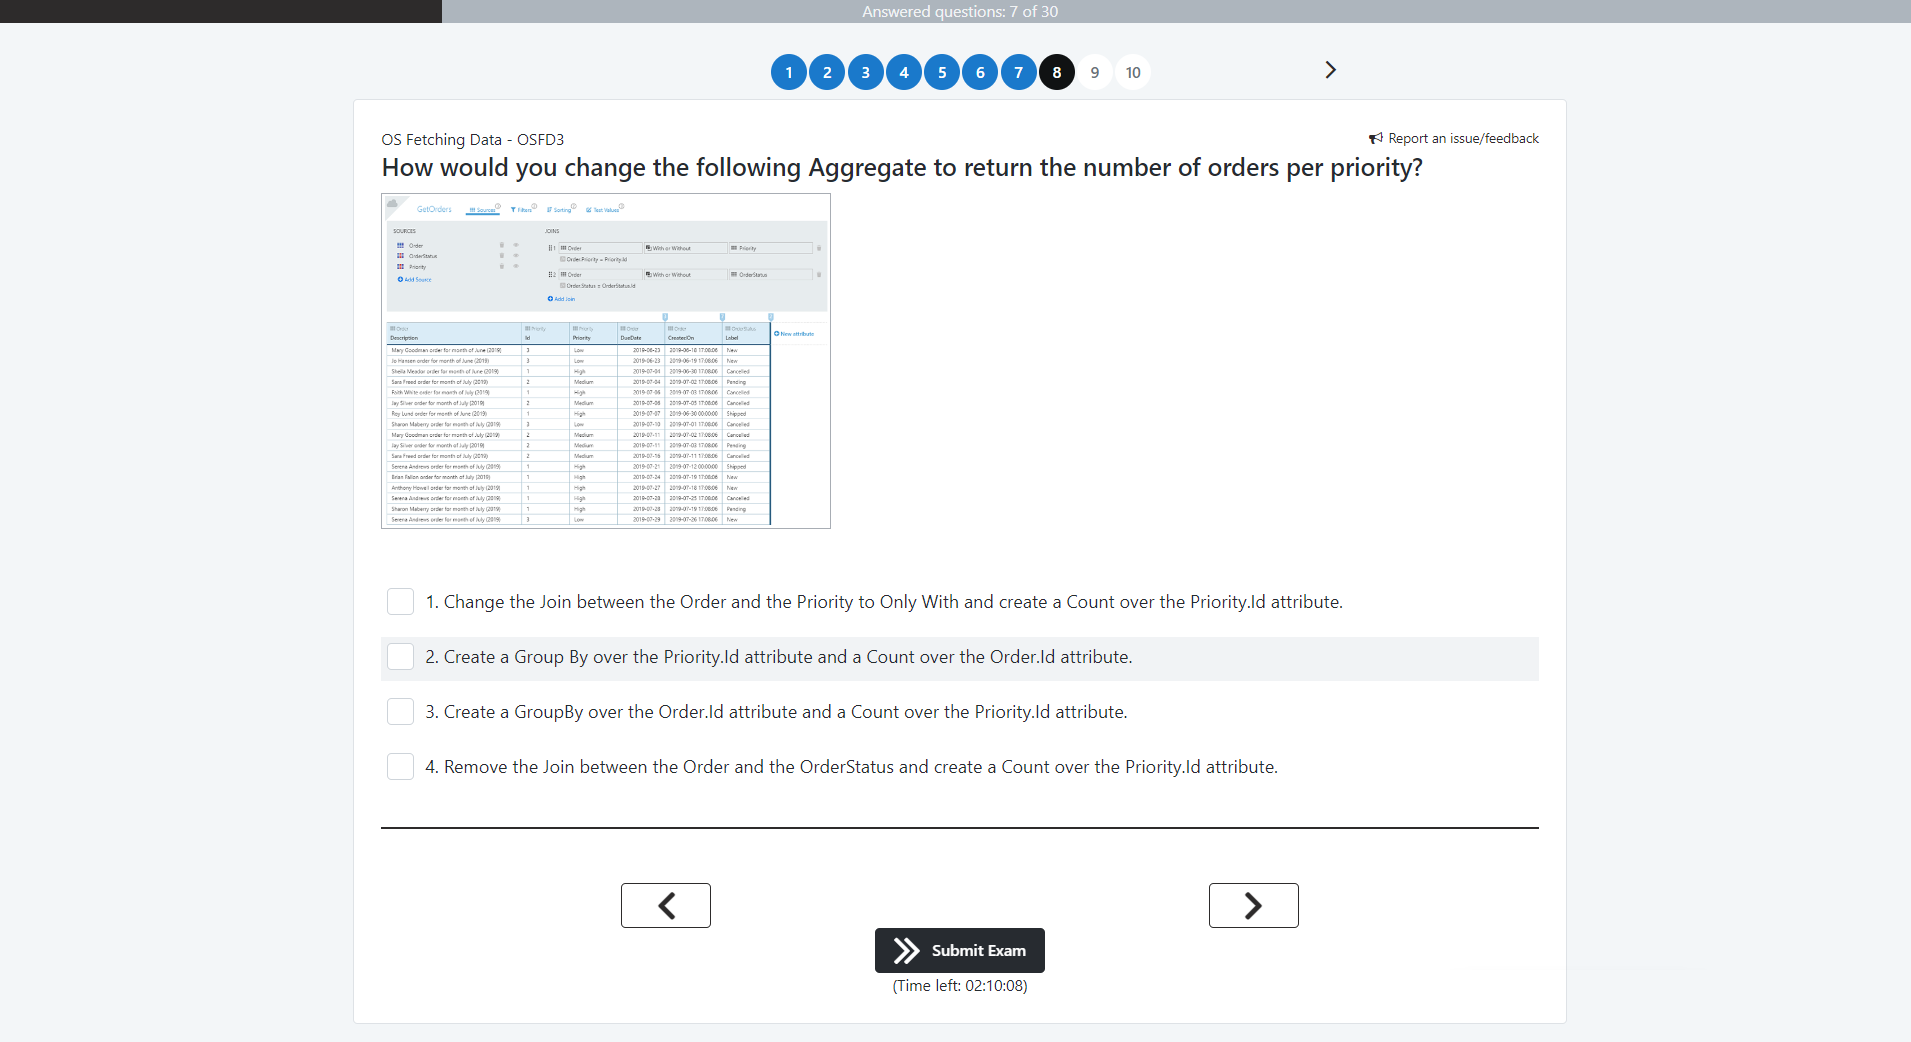The height and width of the screenshot is (1042, 1911).
Task: Jump to question 1 circle
Action: [x=789, y=72]
